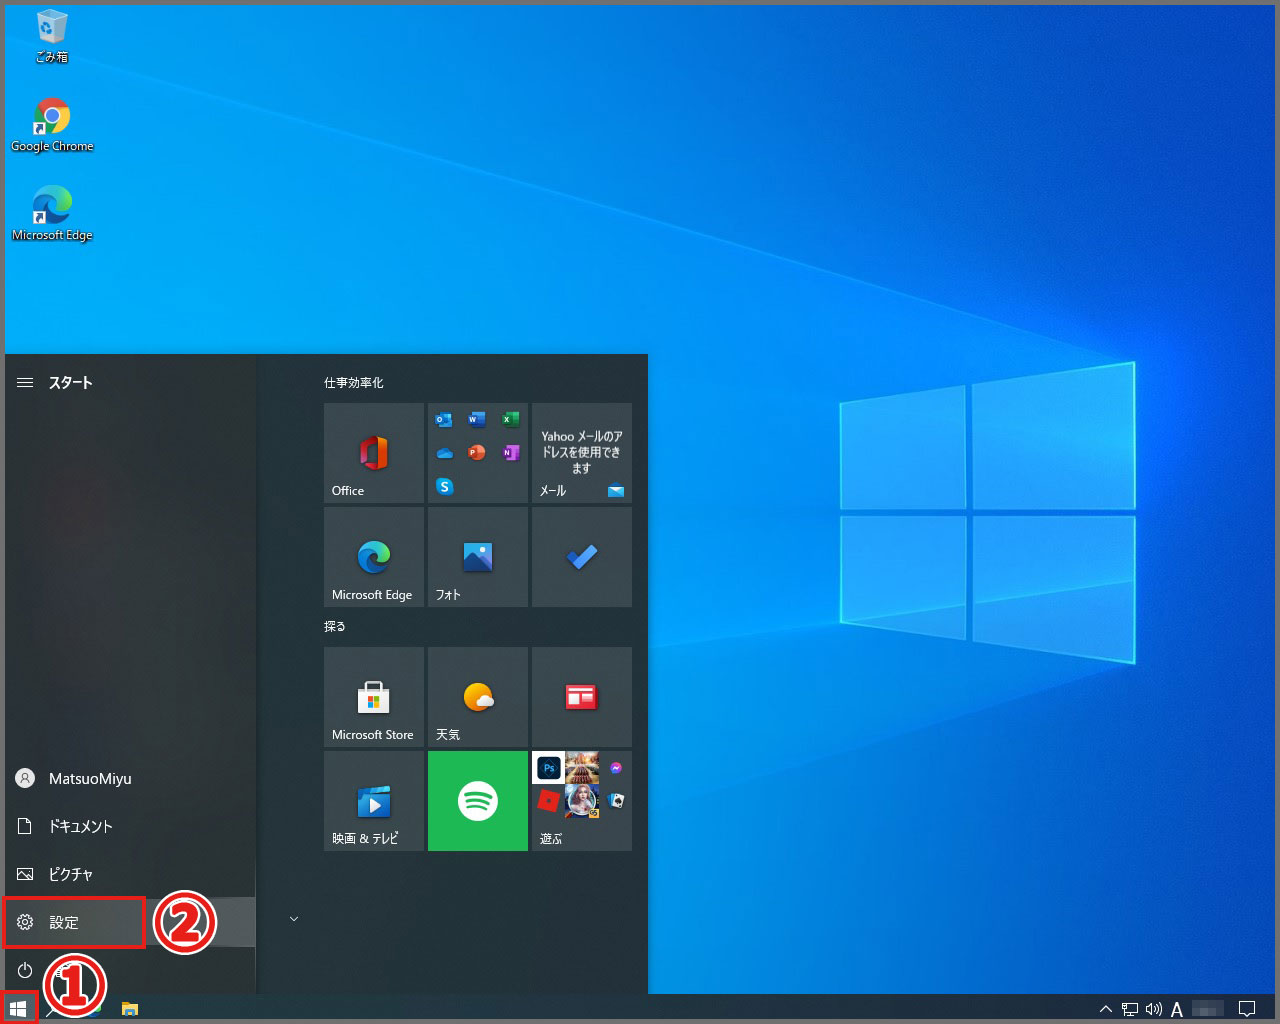1280x1024 pixels.
Task: Click the 探る group heading
Action: 335,627
